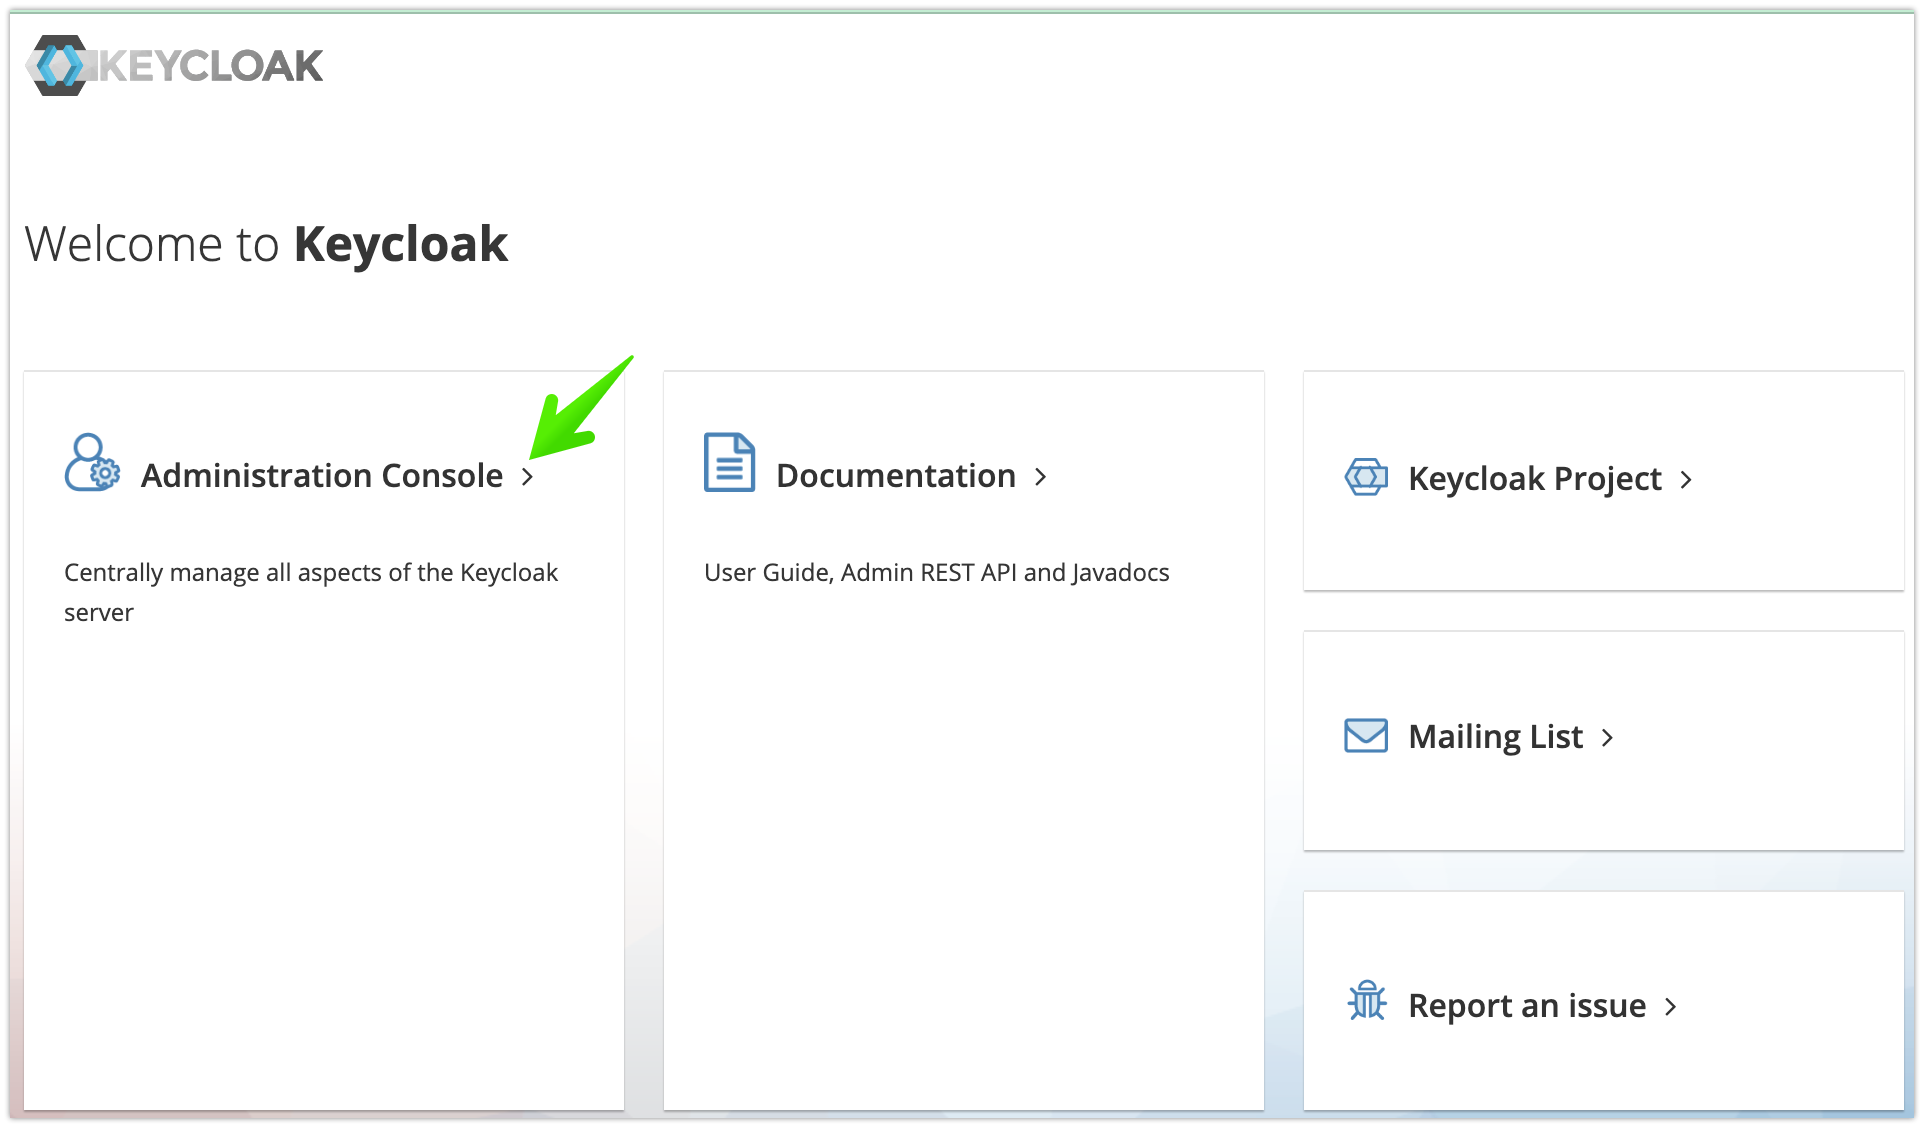1924x1128 pixels.
Task: Open the Documentation link
Action: (895, 476)
